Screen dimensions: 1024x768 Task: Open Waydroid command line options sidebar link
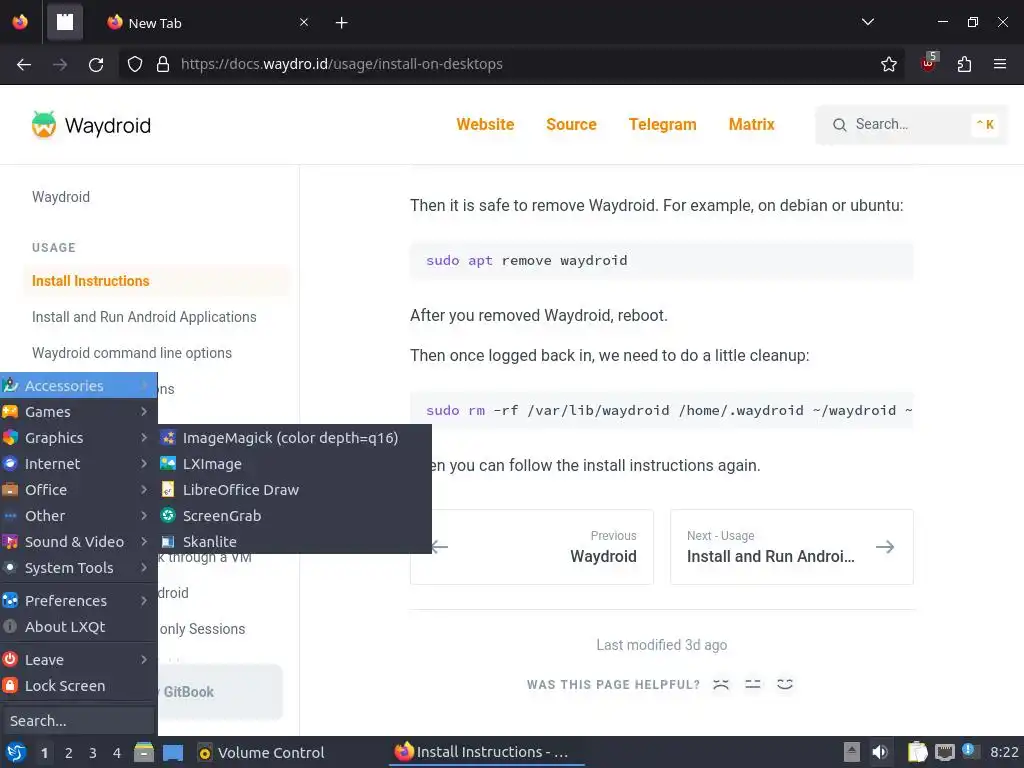click(x=132, y=353)
